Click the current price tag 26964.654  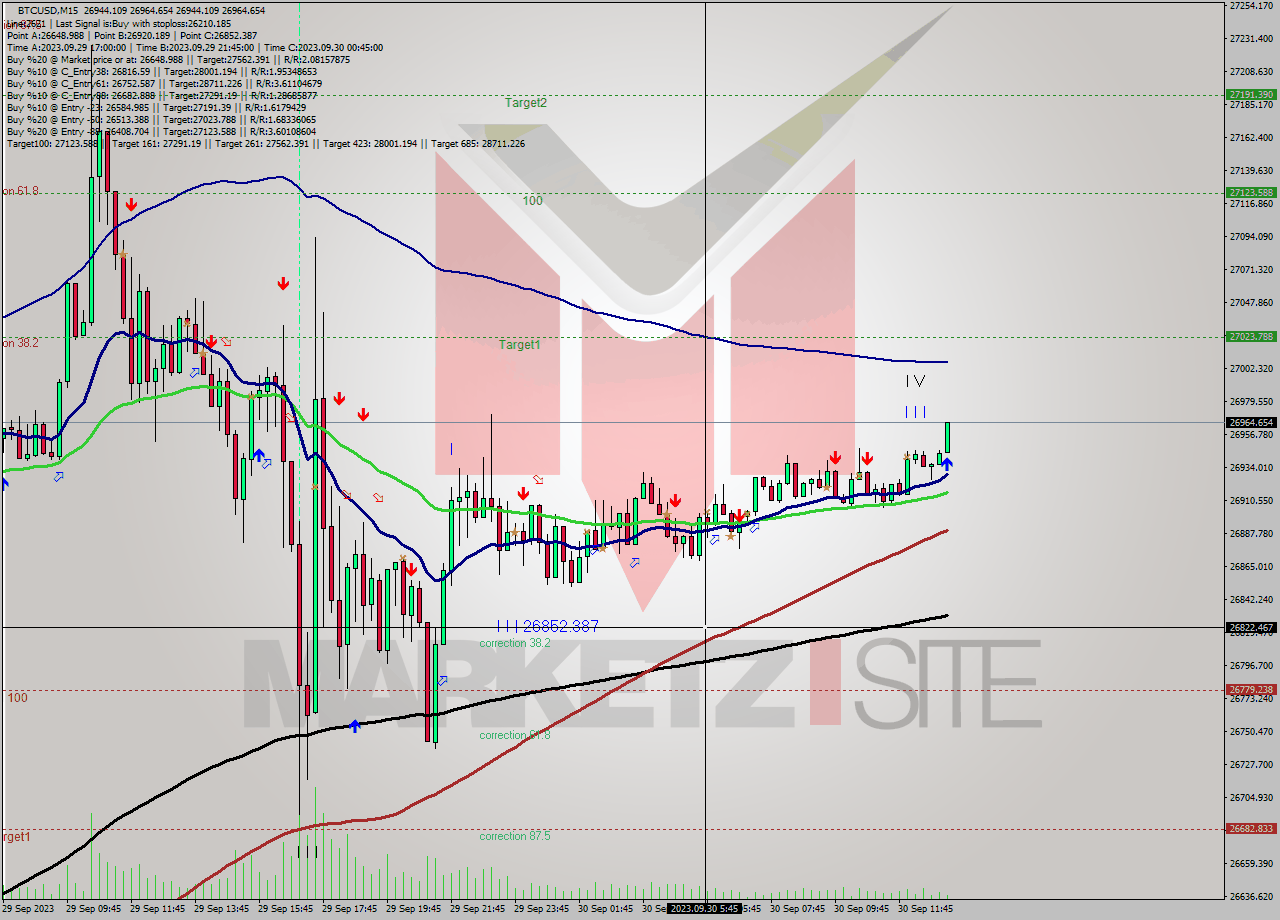tap(1250, 422)
